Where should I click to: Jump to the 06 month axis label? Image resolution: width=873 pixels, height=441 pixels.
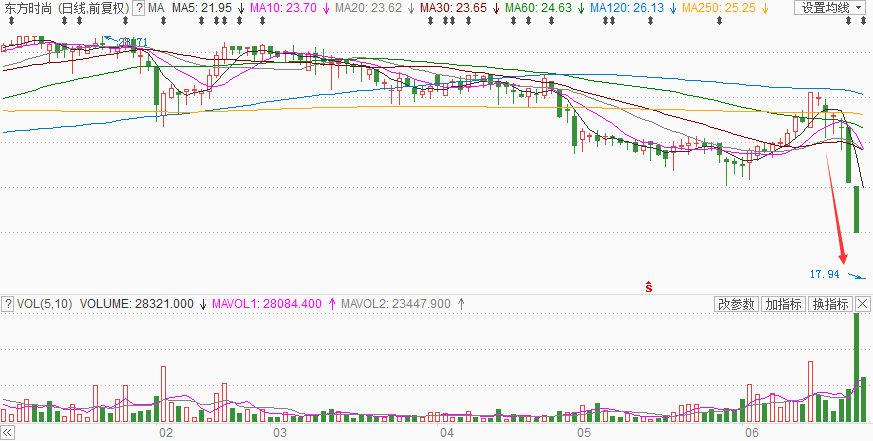752,433
